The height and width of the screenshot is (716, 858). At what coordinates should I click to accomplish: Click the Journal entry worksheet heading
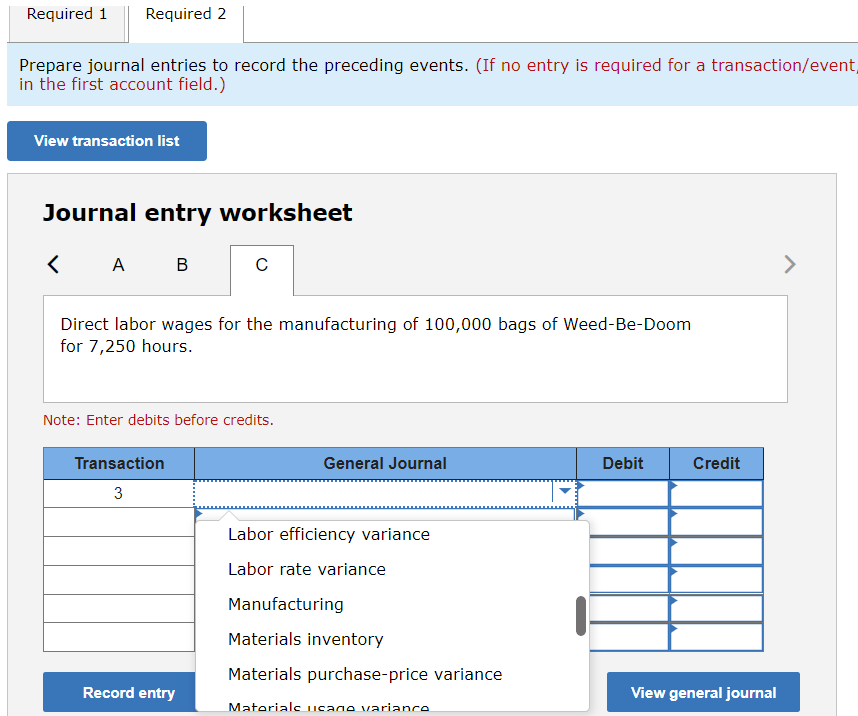pos(198,212)
